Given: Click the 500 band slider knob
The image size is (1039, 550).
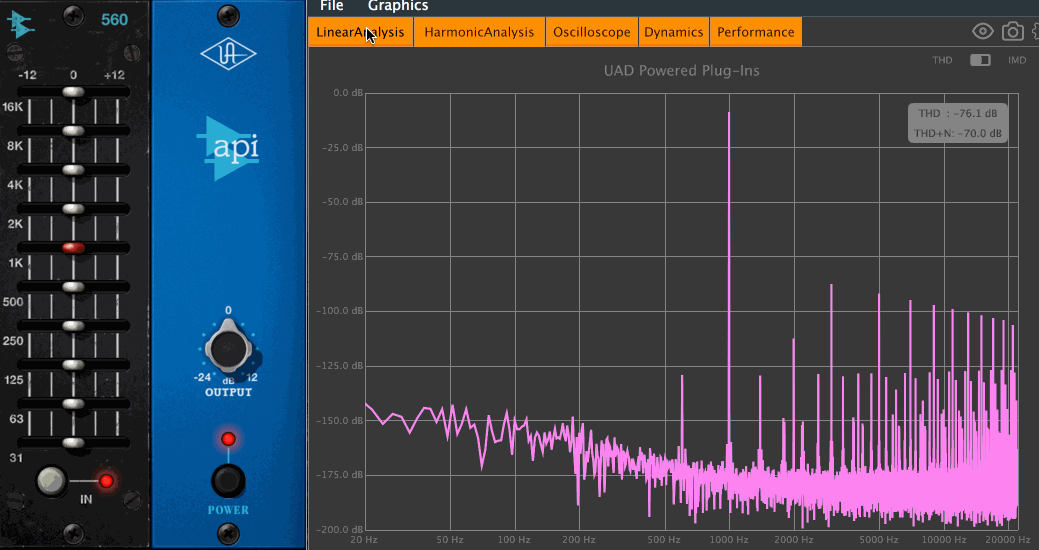Looking at the screenshot, I should pyautogui.click(x=74, y=287).
